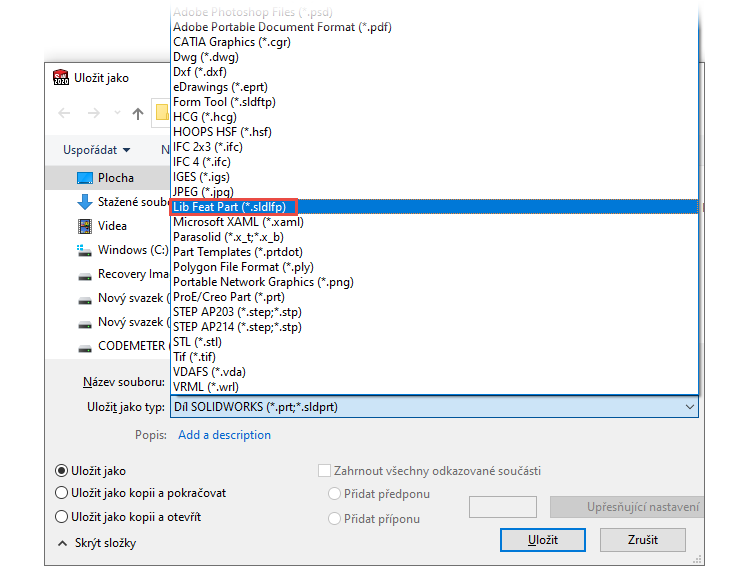Choose IGES (*.igs) file type
This screenshot has width=750, height=566.
click(434, 177)
